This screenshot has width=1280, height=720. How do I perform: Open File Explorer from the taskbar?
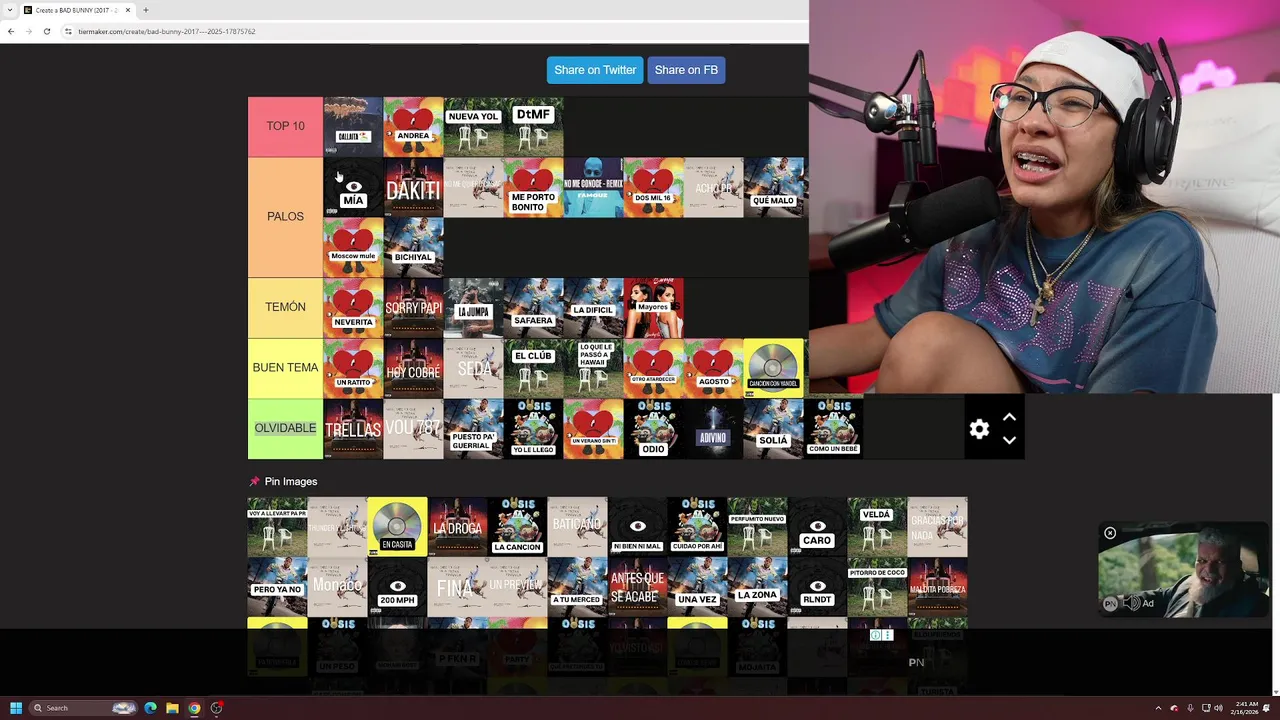click(x=172, y=708)
